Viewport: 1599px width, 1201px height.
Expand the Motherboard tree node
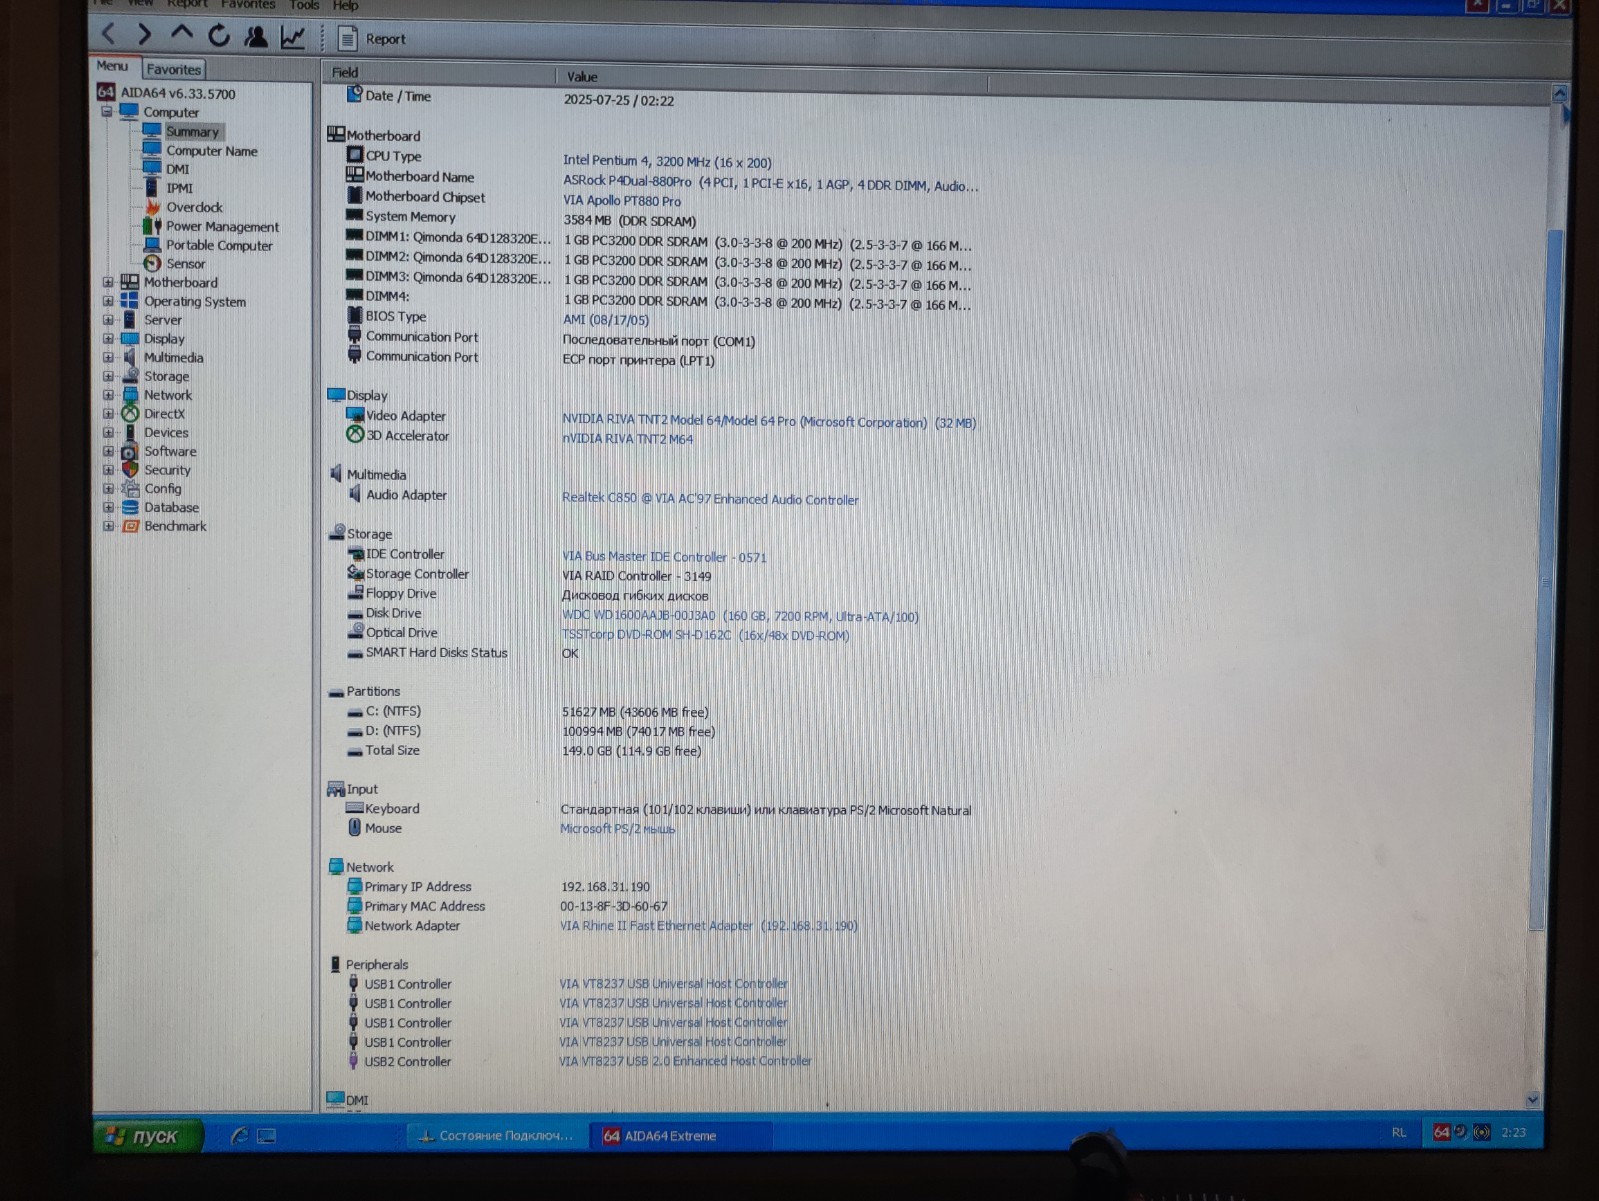point(108,282)
